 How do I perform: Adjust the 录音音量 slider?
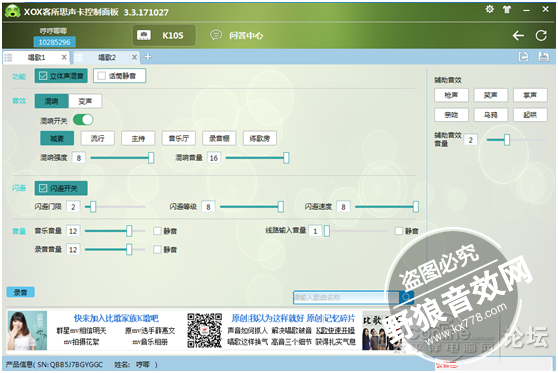pyautogui.click(x=129, y=249)
